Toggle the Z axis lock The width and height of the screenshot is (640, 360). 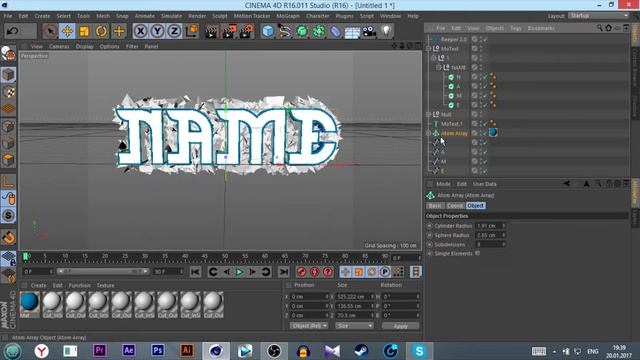[x=174, y=31]
